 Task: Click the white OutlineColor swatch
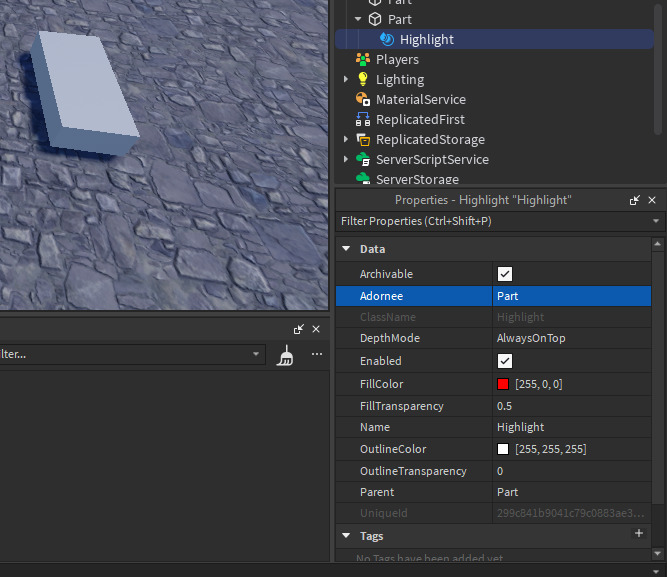tap(503, 450)
